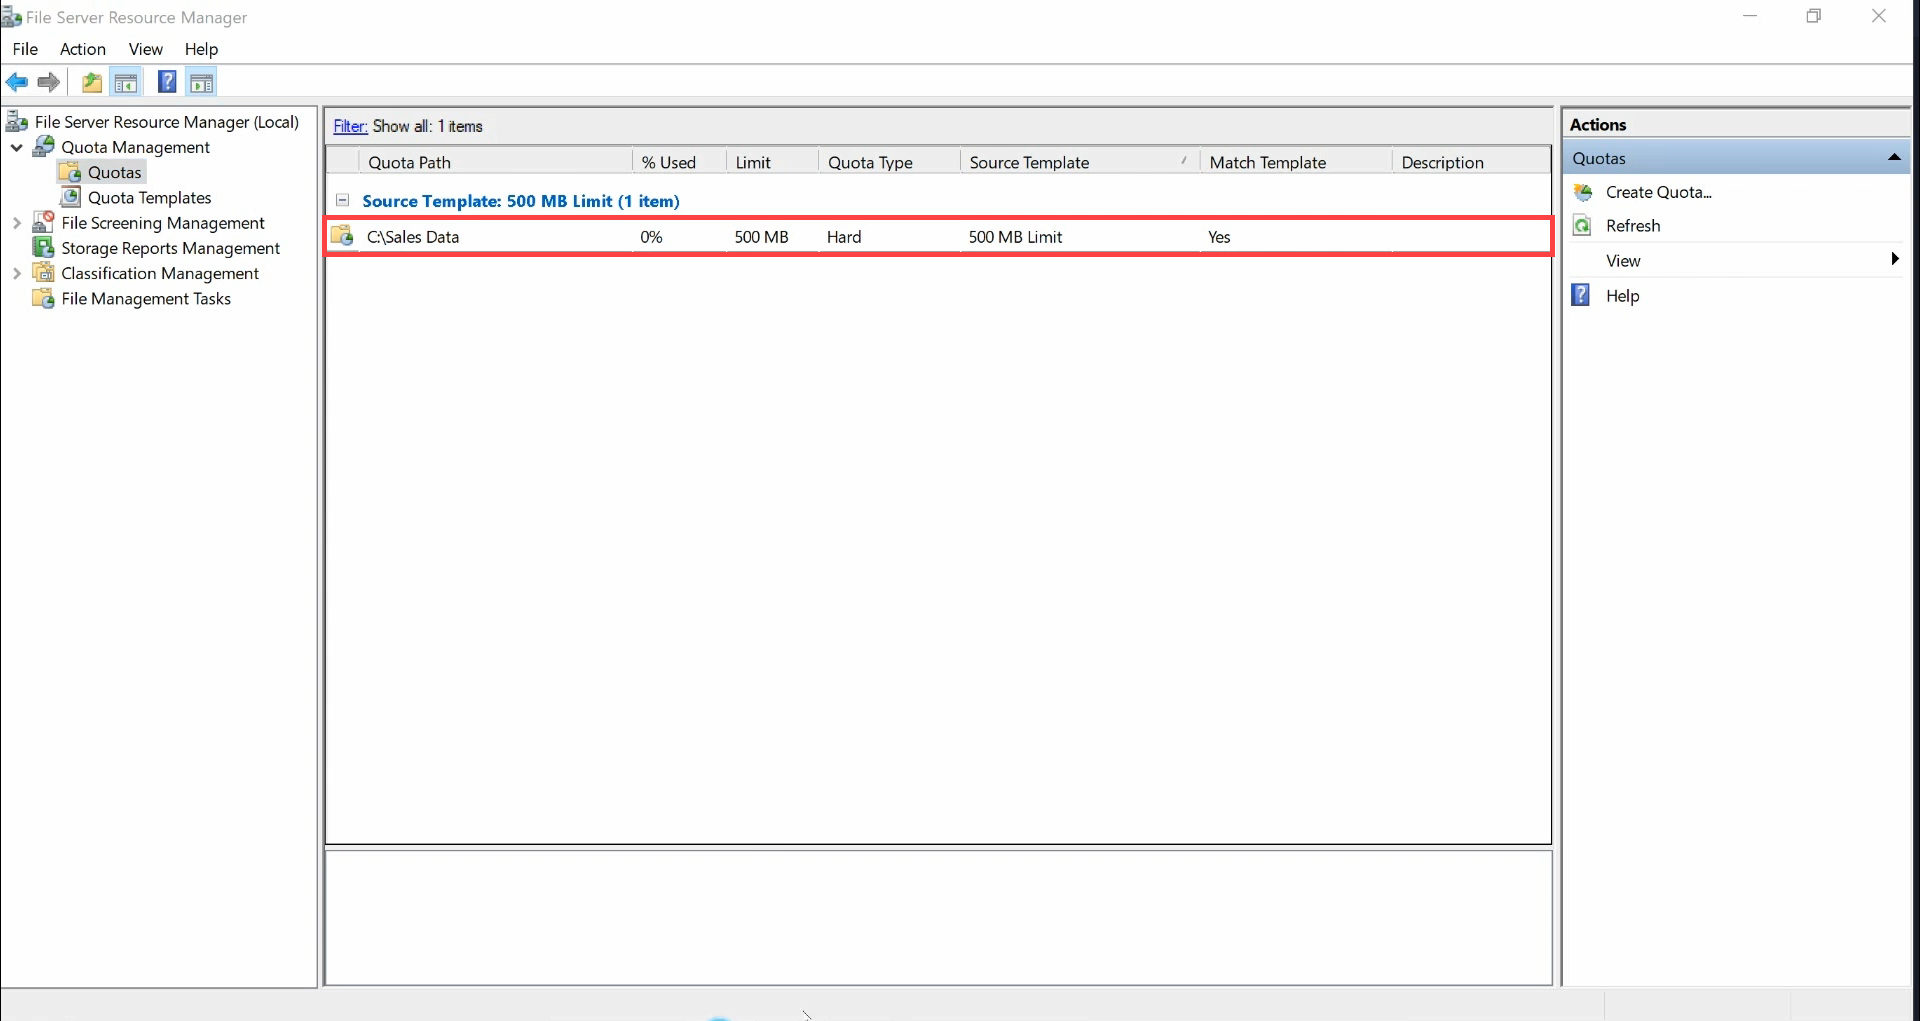
Task: Click the Forward arrow toolbar icon
Action: tap(48, 82)
